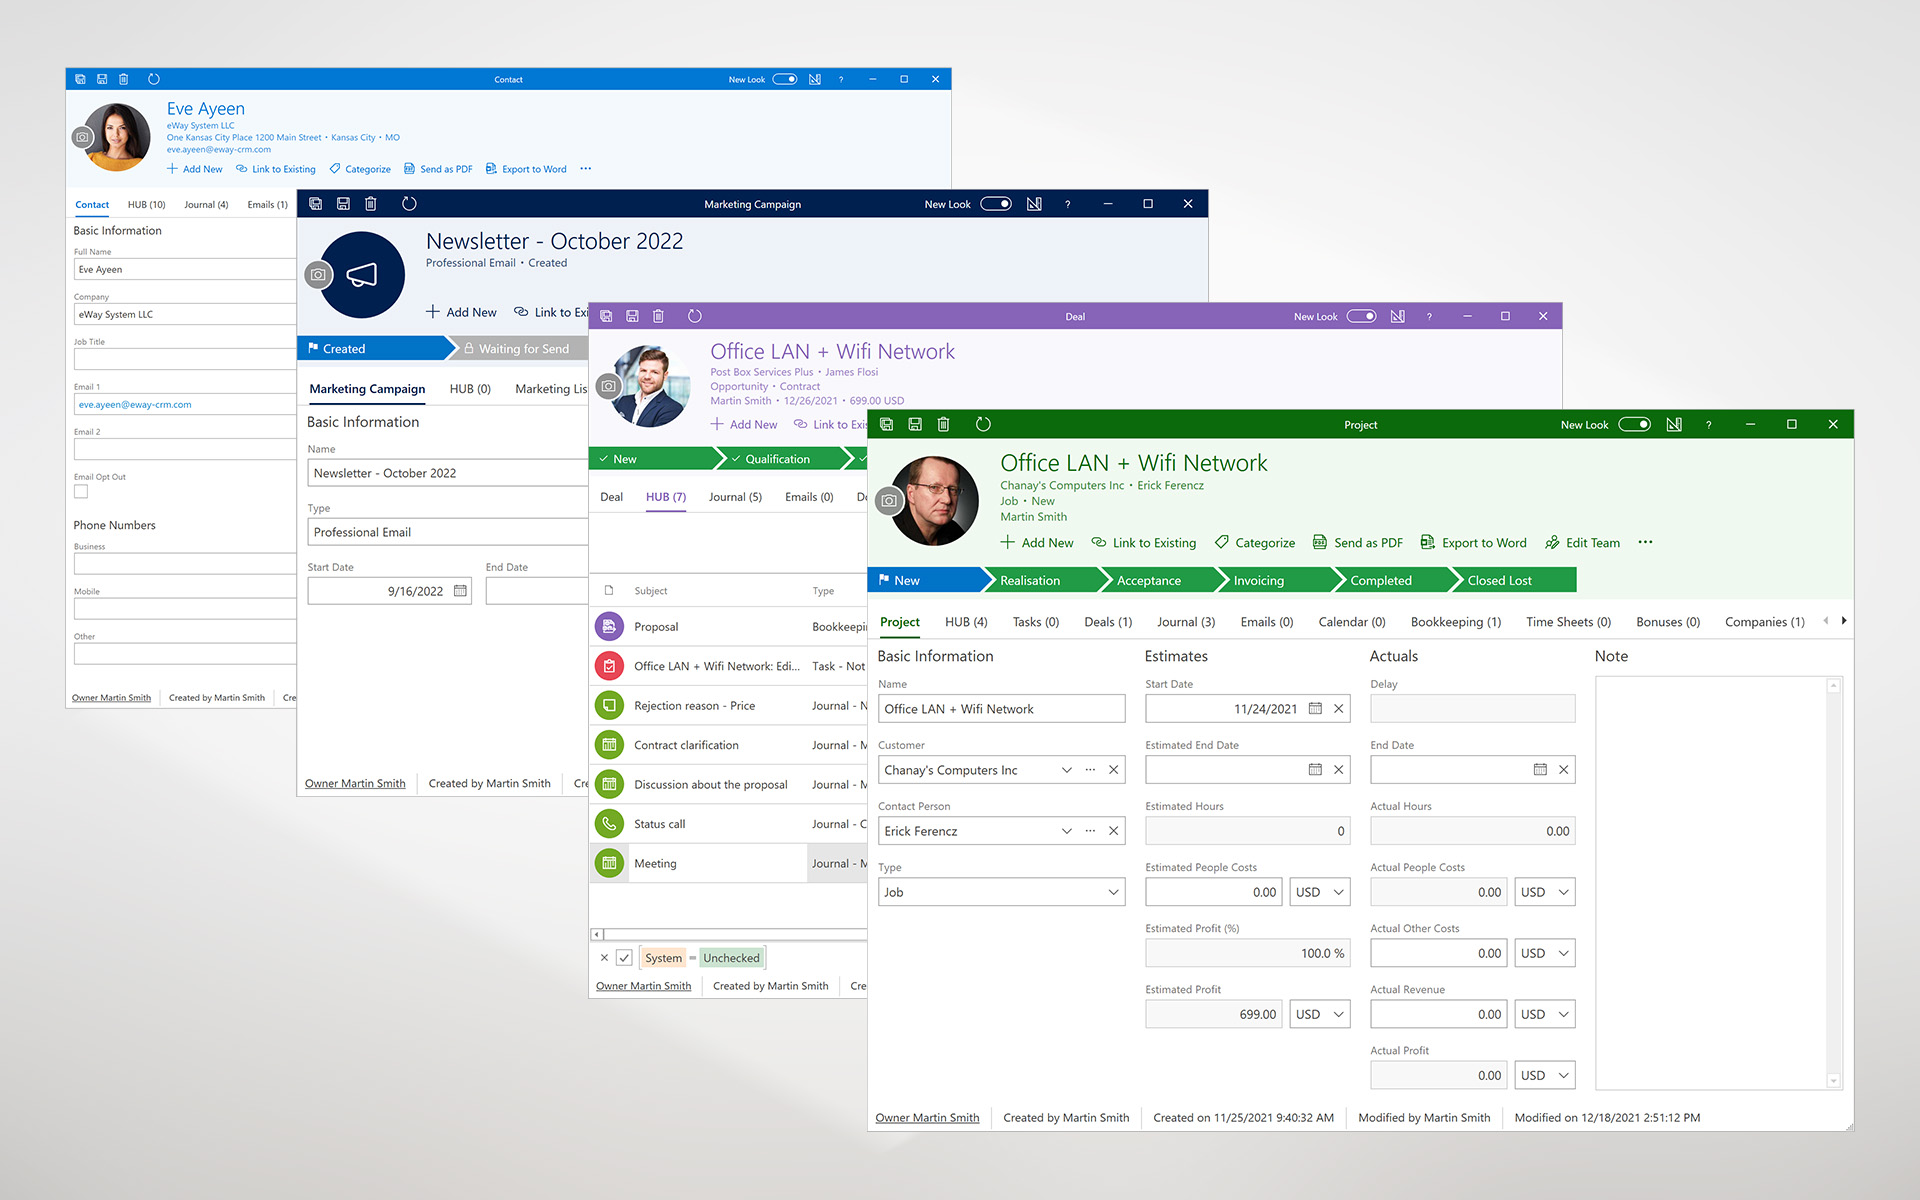Image resolution: width=1920 pixels, height=1200 pixels.
Task: Click Add New in Project window
Action: point(1037,542)
